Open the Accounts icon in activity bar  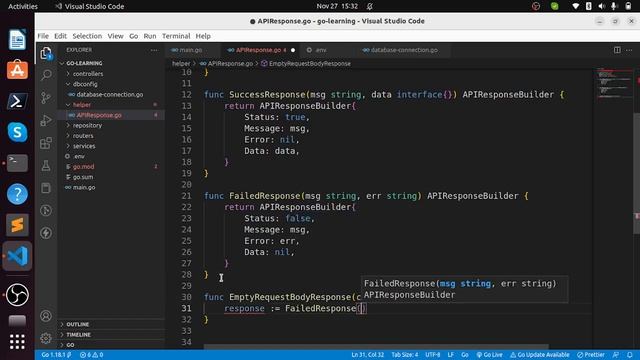point(46,316)
